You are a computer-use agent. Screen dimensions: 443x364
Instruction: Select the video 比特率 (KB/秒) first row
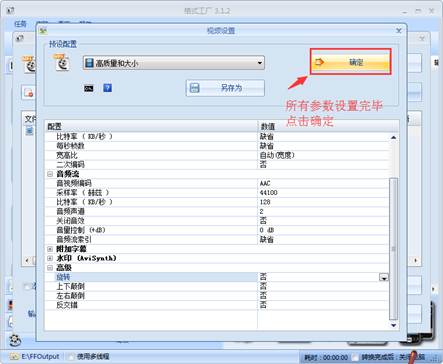pos(217,136)
